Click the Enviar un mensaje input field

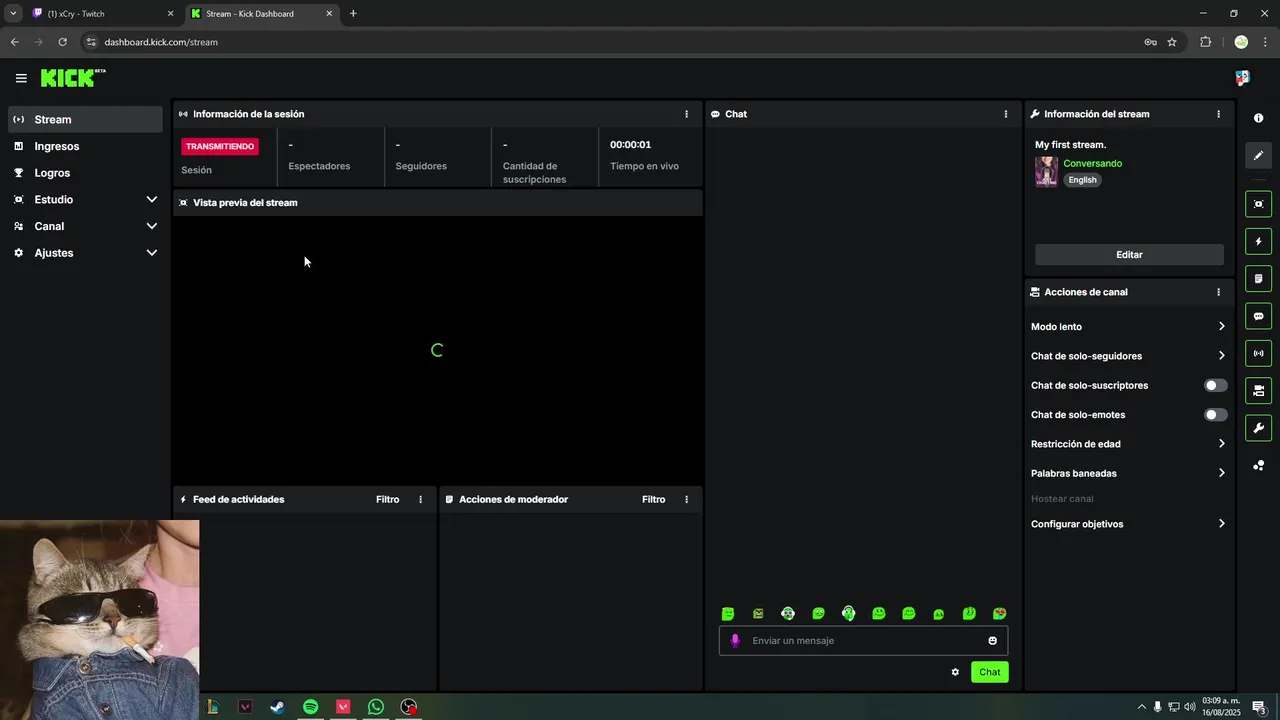pos(863,641)
